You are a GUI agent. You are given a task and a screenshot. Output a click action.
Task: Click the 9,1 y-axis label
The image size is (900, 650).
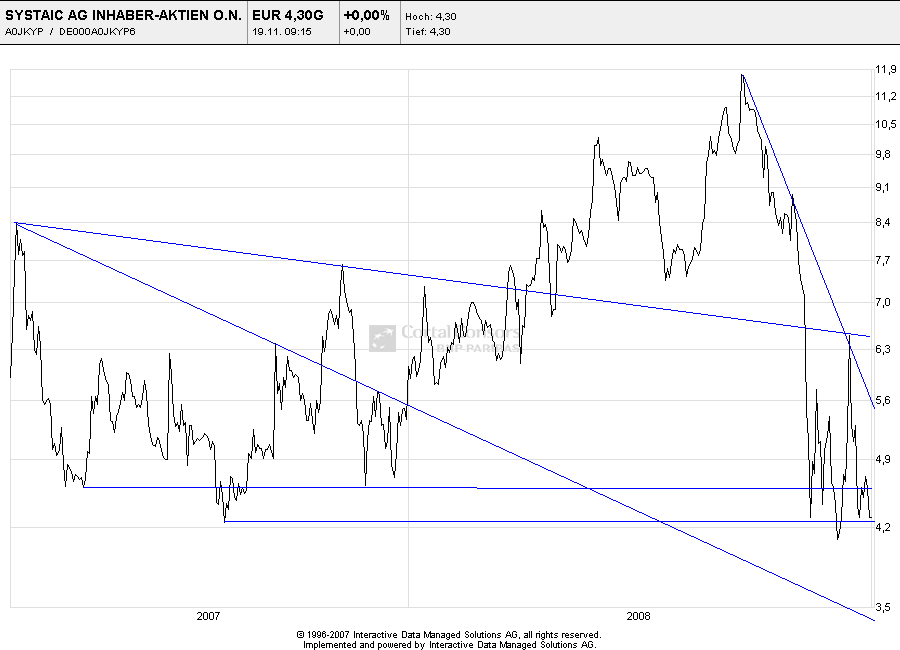click(883, 187)
